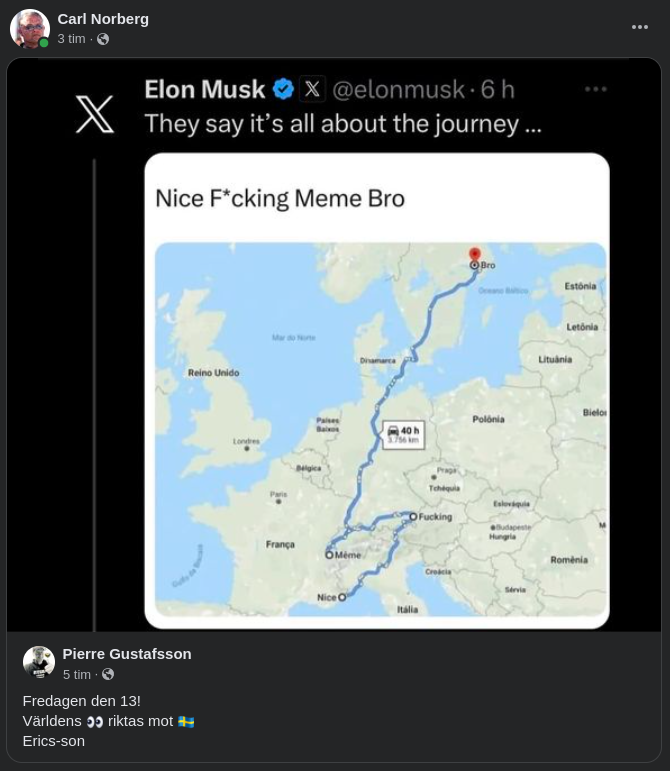Click the 40 h car route label
670x771 pixels.
pos(404,434)
